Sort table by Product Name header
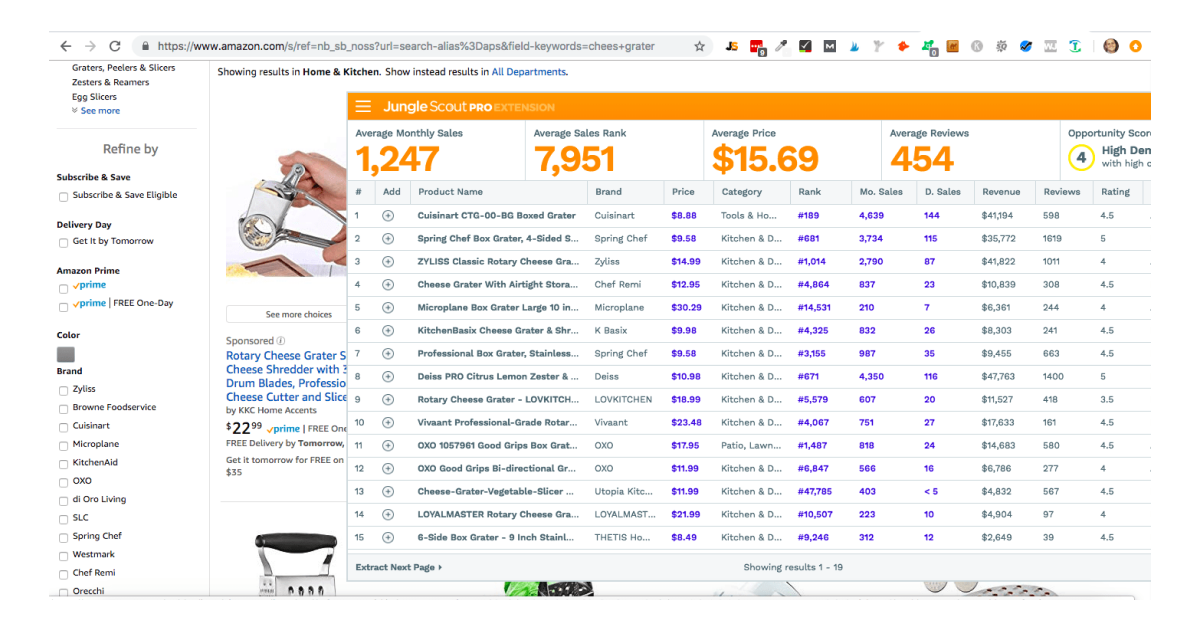 pos(450,192)
